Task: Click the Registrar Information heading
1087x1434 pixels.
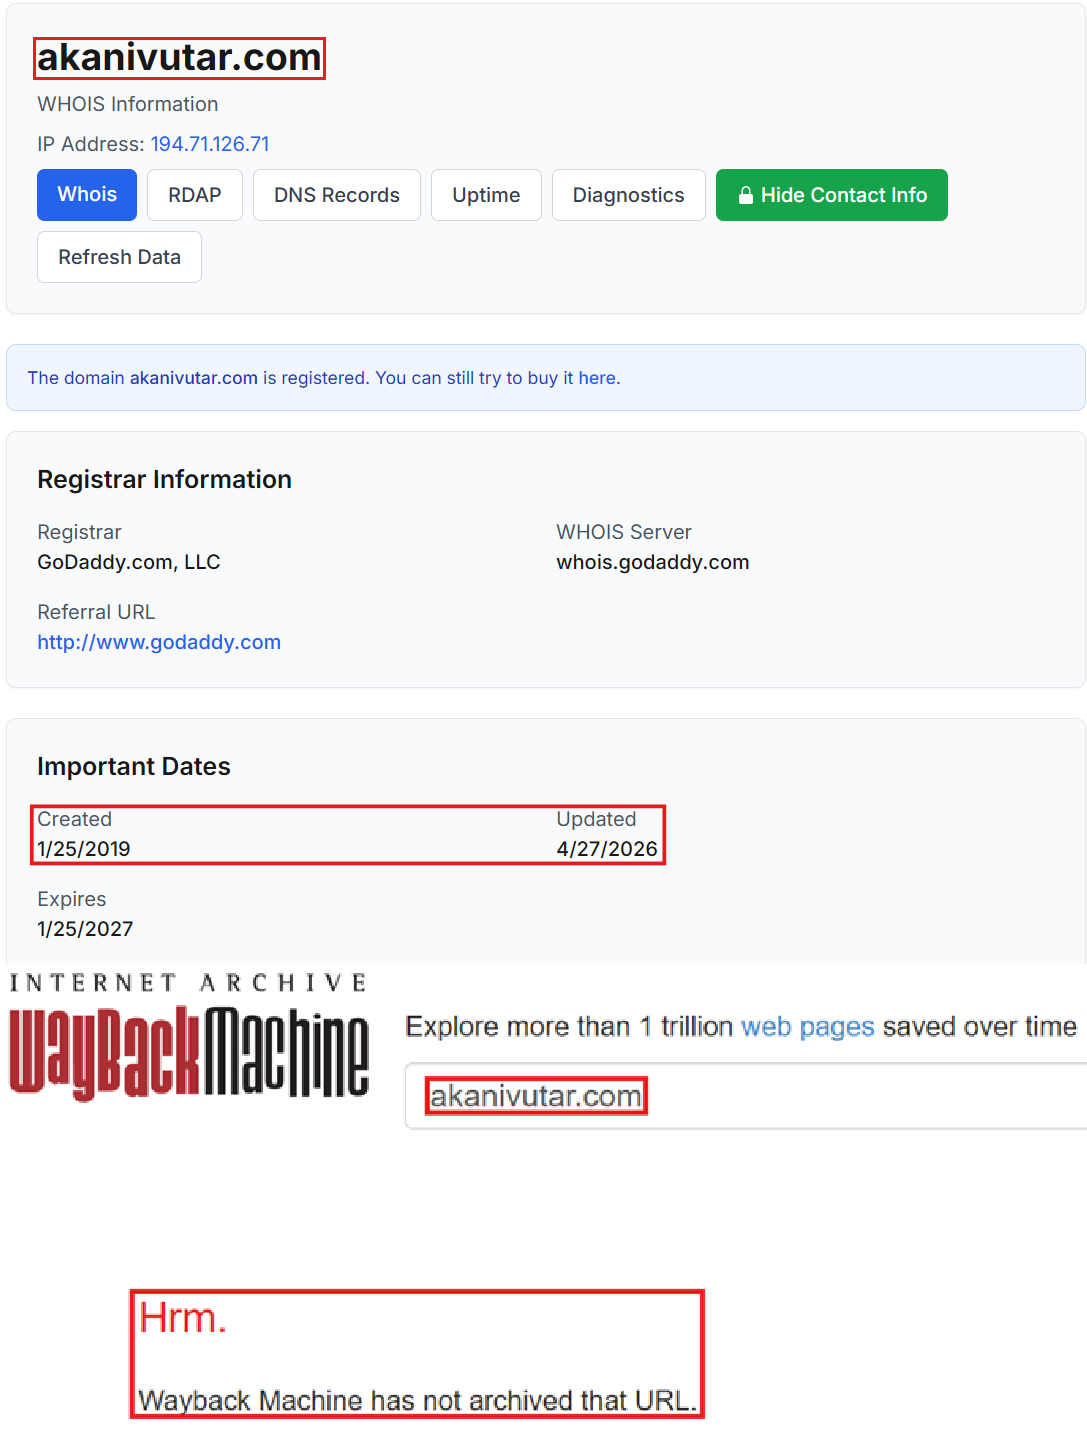Action: tap(165, 480)
